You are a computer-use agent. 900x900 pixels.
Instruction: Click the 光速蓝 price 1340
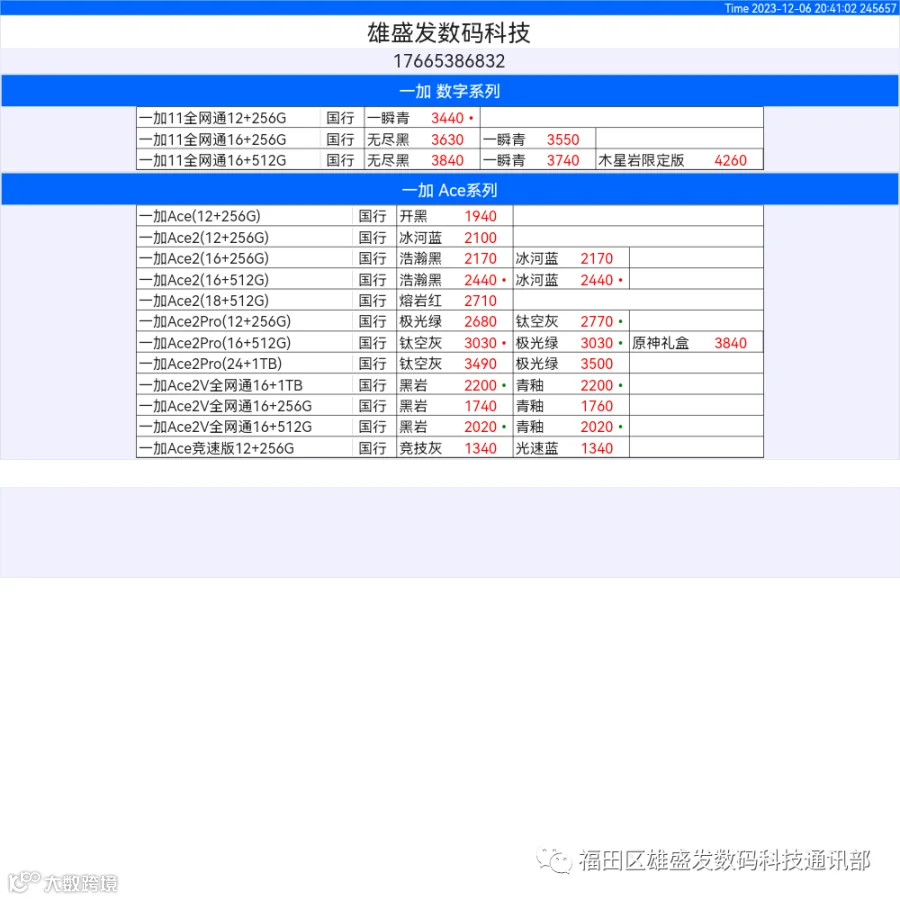[597, 448]
